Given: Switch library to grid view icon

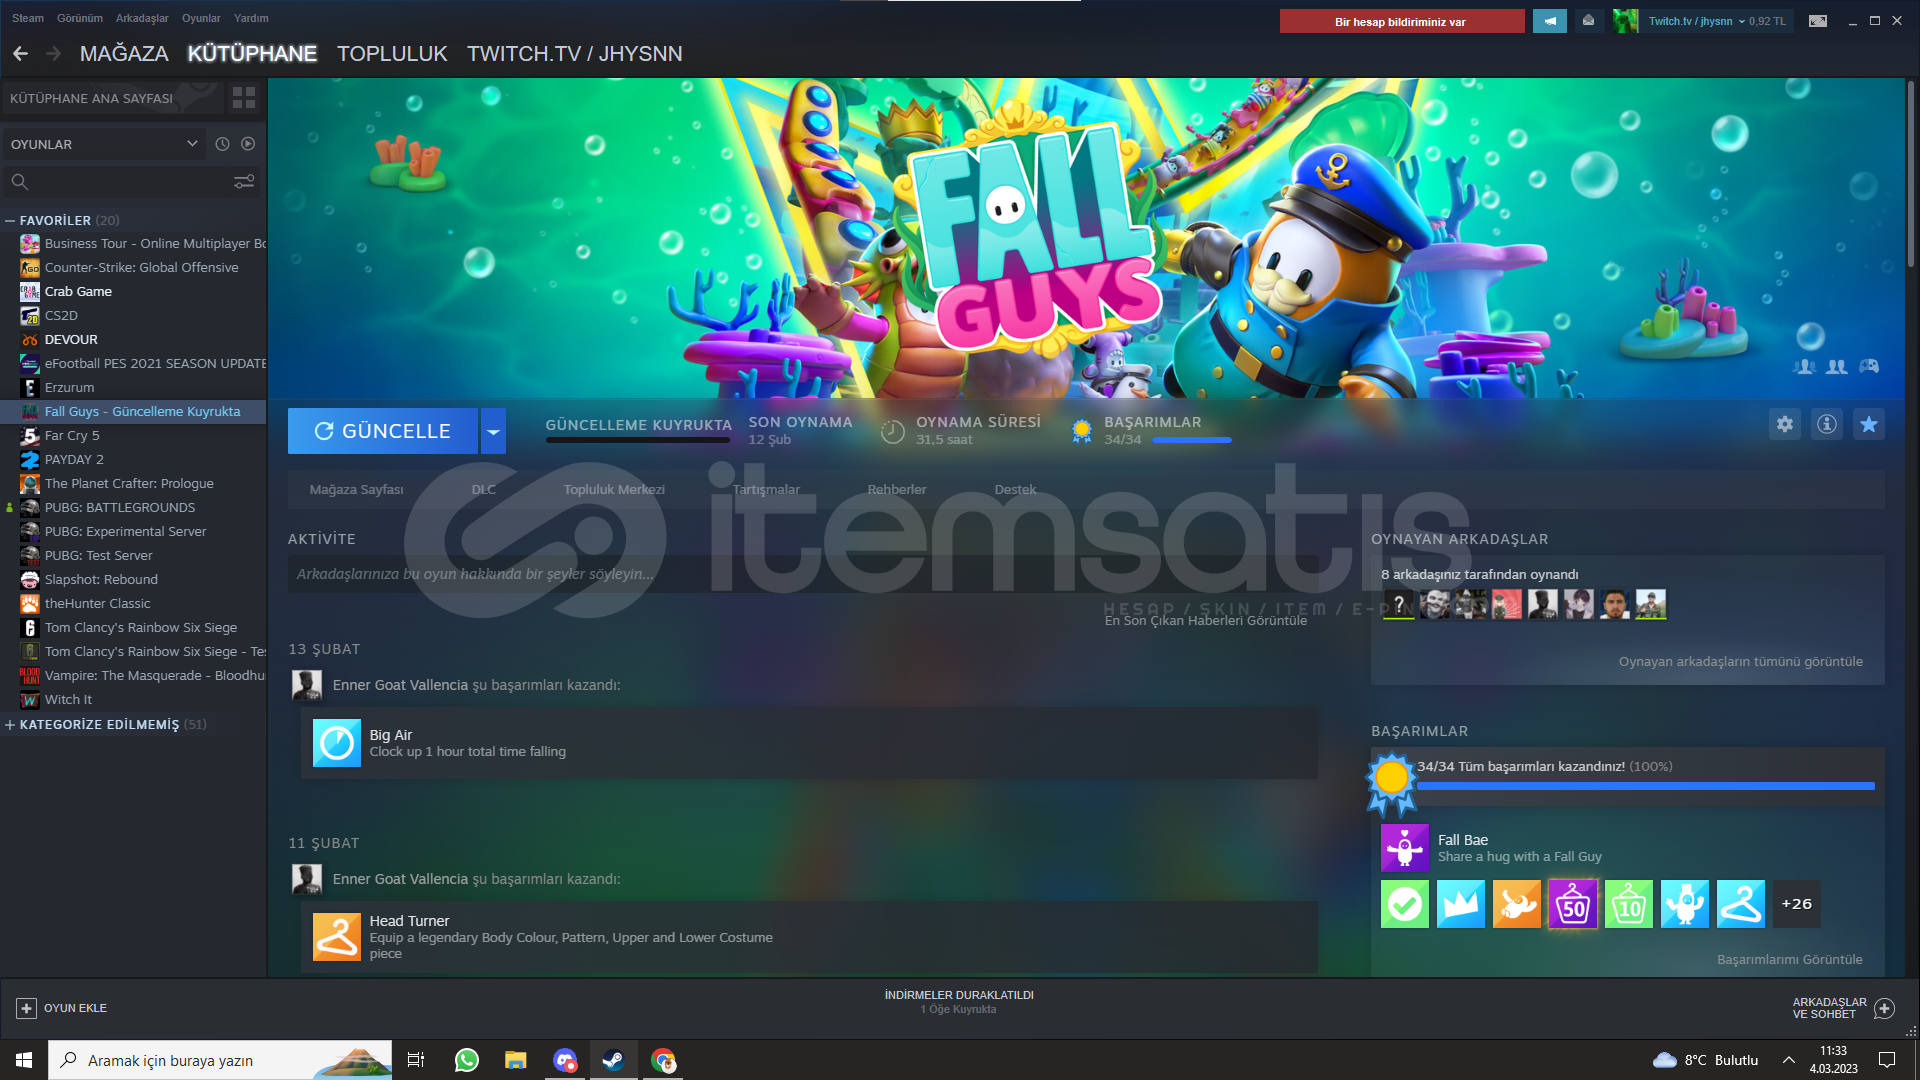Looking at the screenshot, I should click(x=244, y=97).
